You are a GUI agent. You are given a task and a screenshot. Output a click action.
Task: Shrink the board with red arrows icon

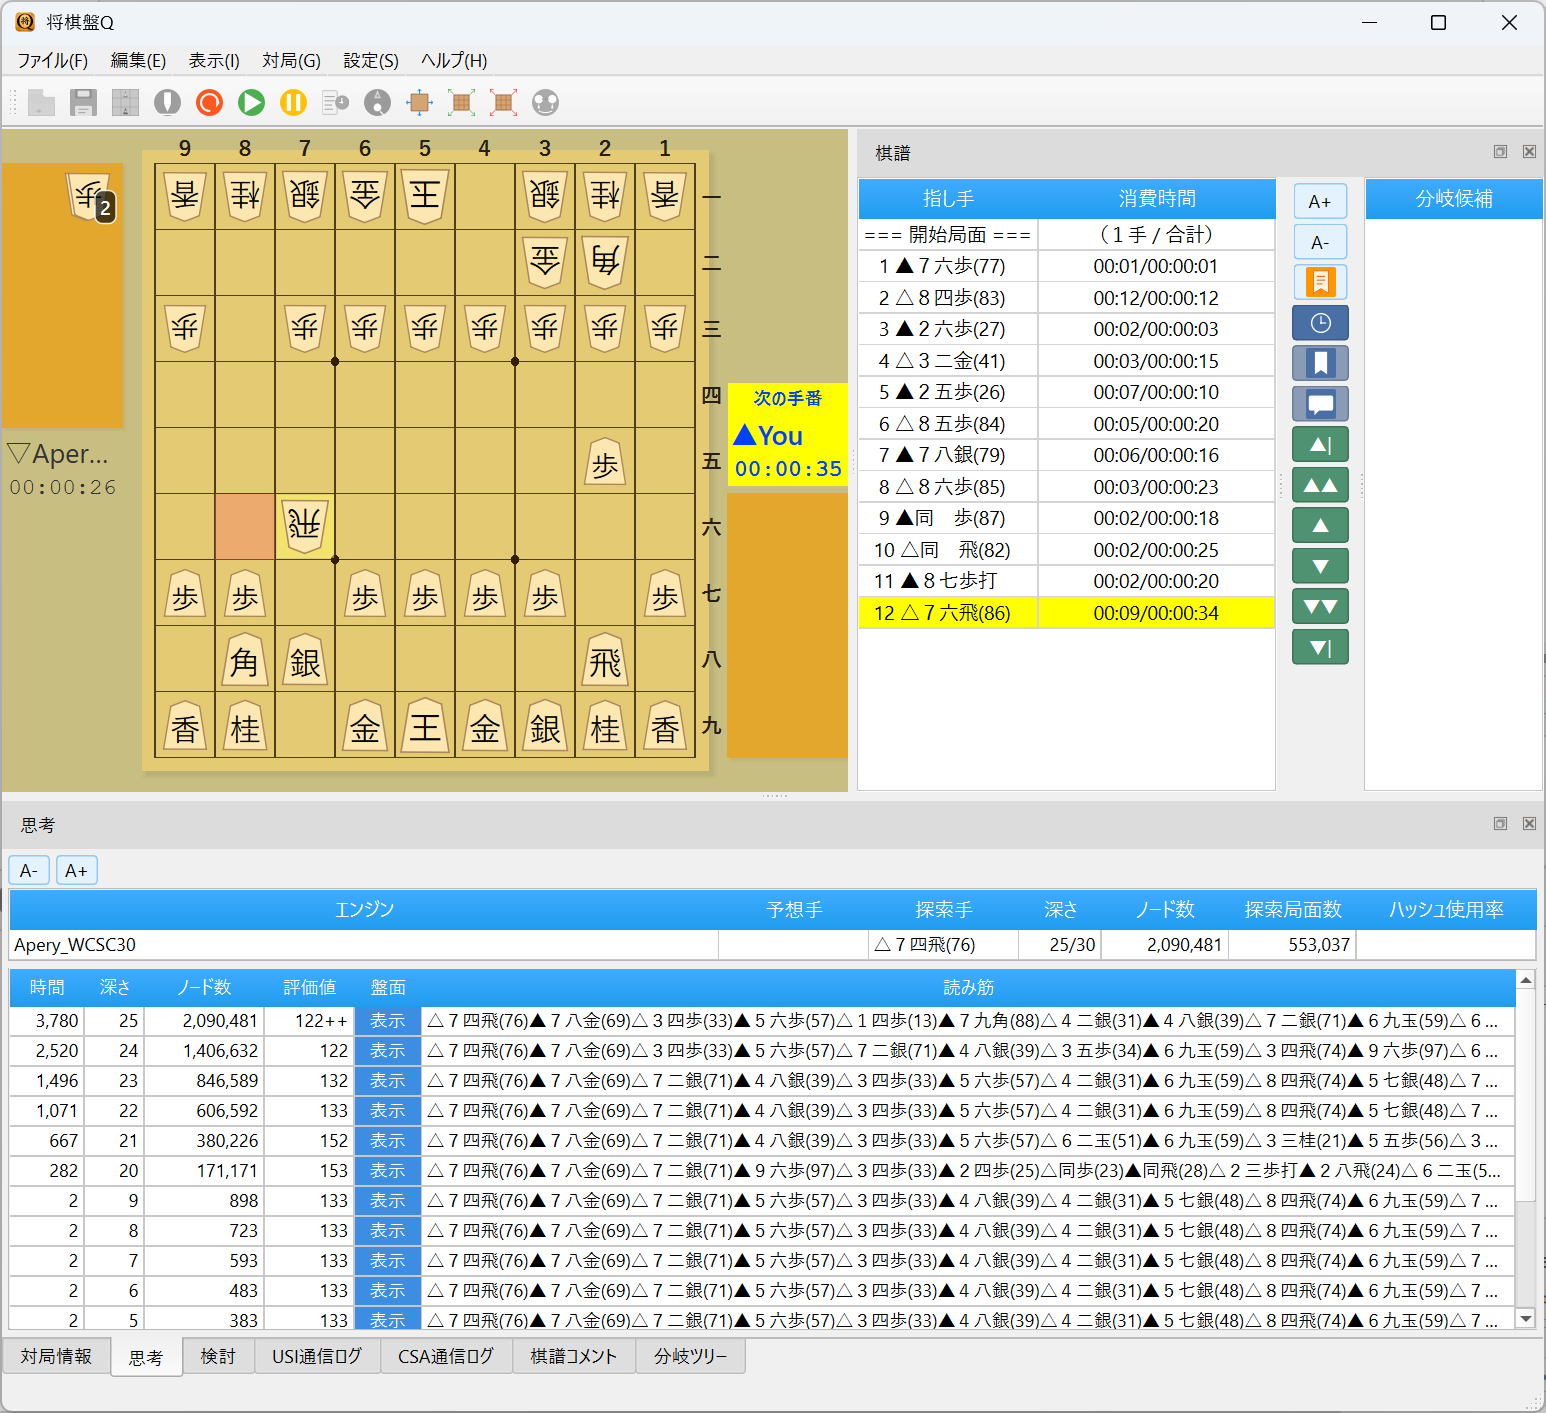tap(503, 102)
